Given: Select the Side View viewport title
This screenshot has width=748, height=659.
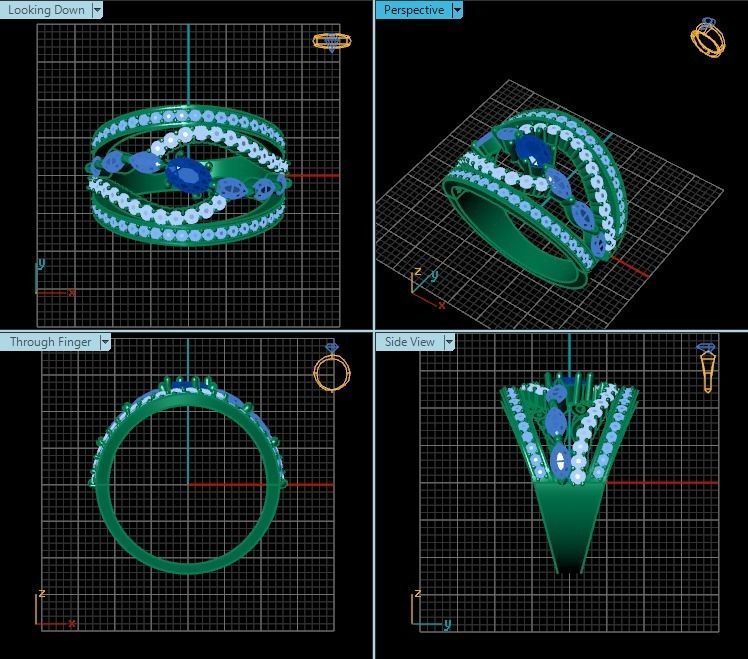Looking at the screenshot, I should click(x=410, y=342).
